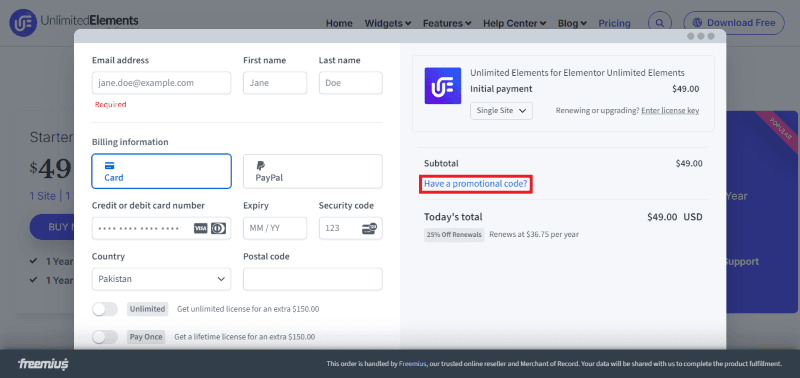Viewport: 800px width, 378px height.
Task: Click the Initial payment label
Action: pyautogui.click(x=501, y=89)
